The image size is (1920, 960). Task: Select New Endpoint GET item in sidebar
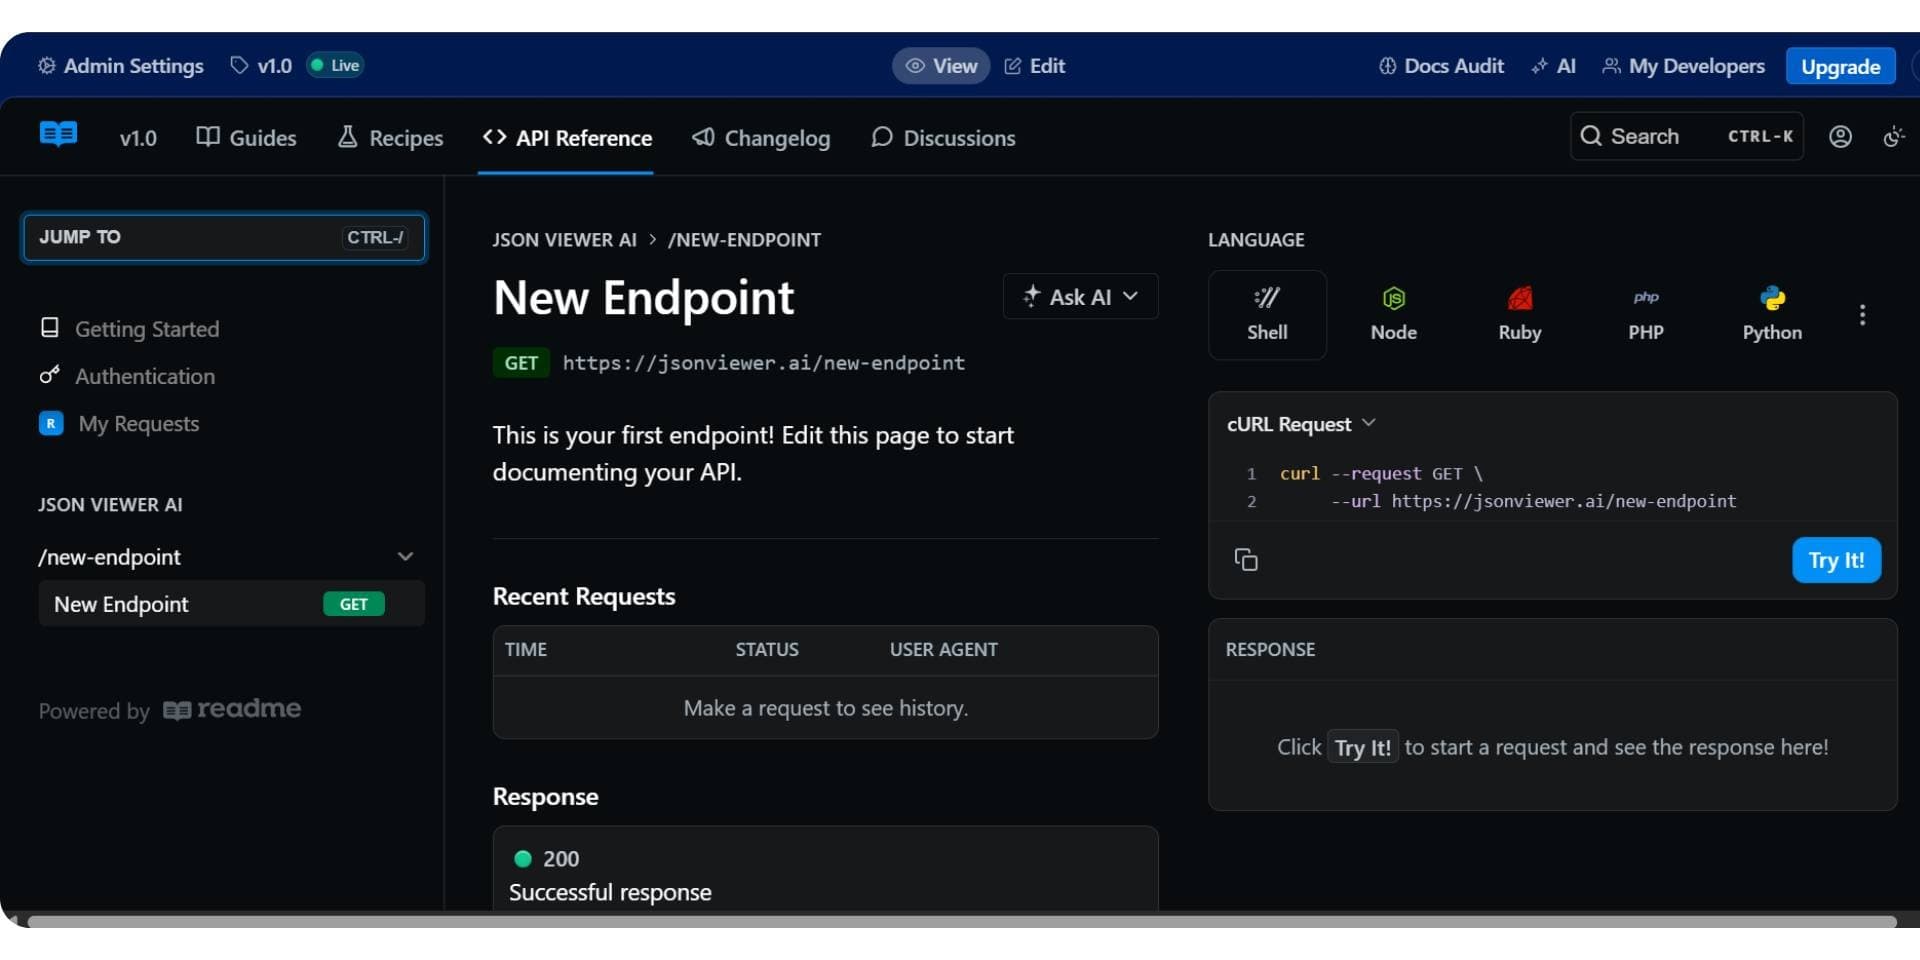[x=231, y=604]
